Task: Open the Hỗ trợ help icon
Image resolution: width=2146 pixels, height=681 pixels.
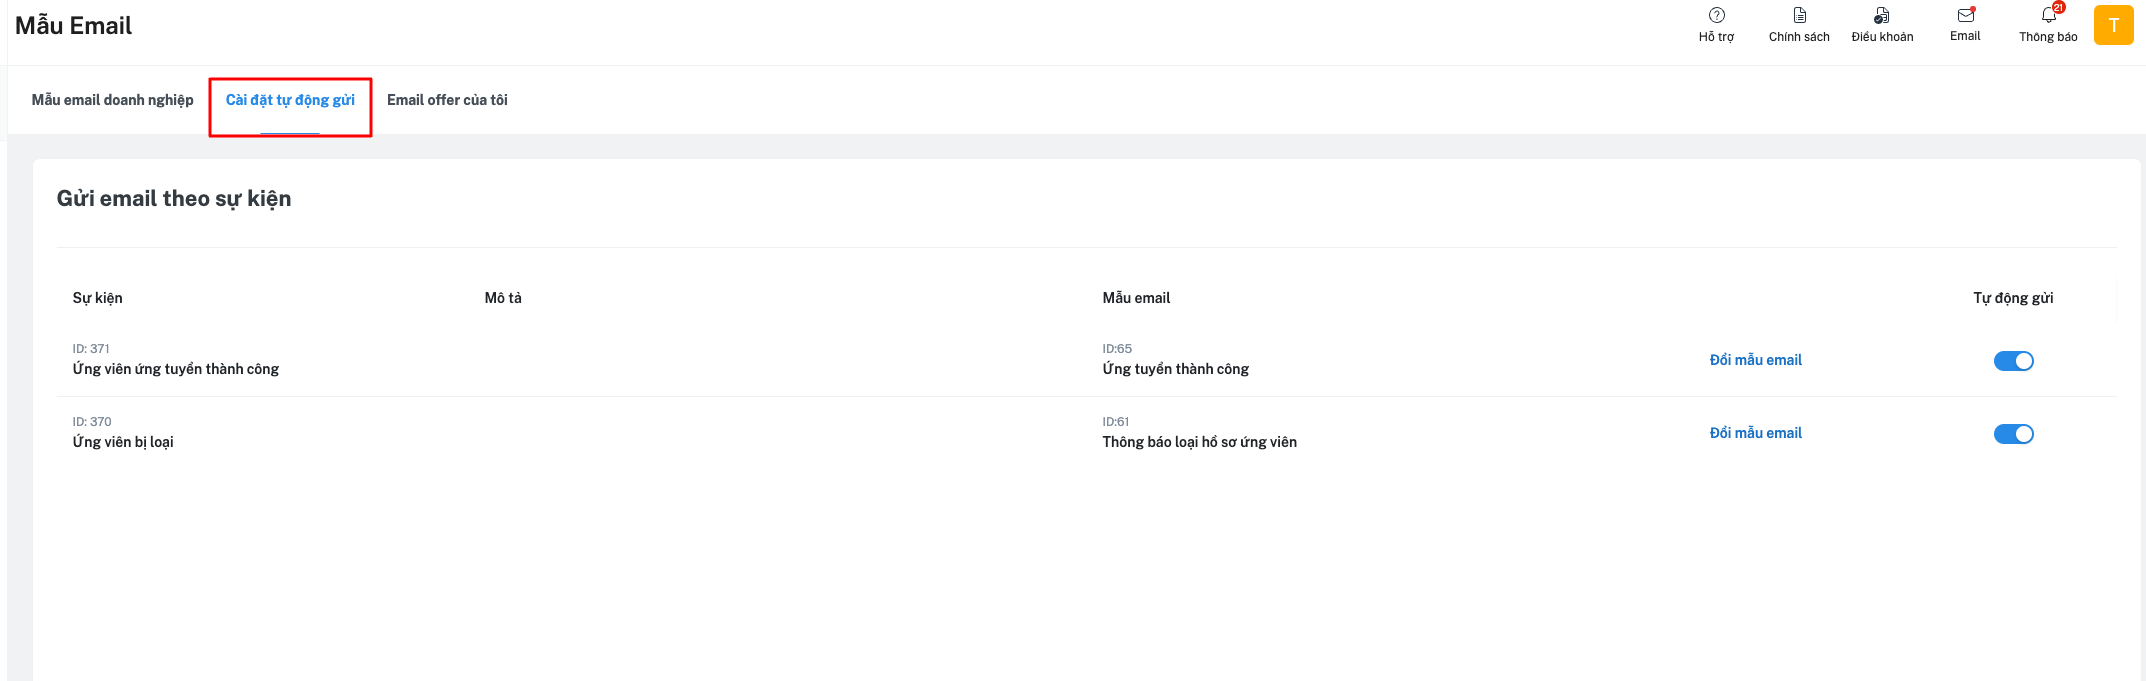Action: 1716,16
